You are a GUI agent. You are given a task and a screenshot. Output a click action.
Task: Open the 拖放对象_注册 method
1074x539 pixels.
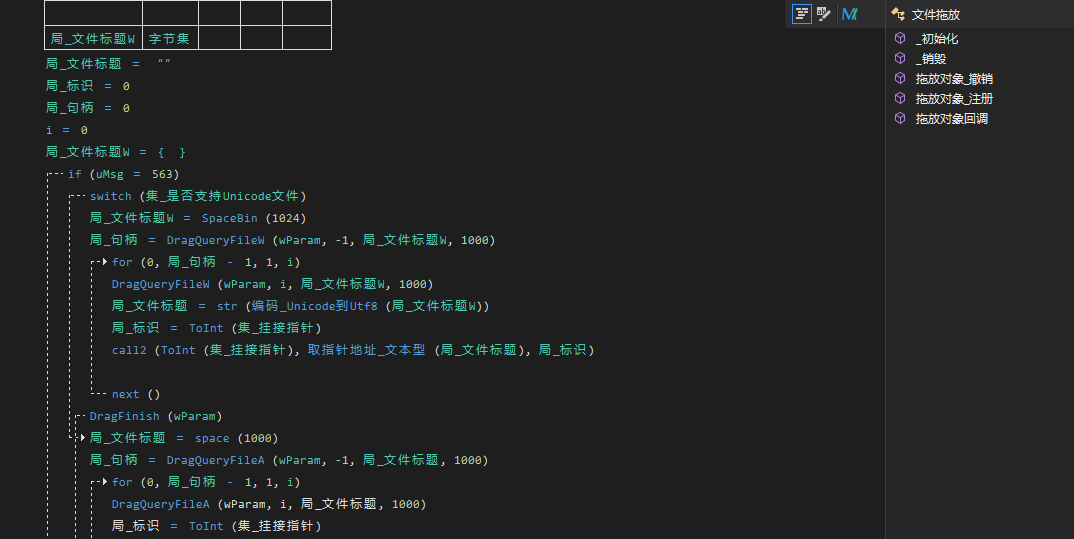click(x=954, y=99)
